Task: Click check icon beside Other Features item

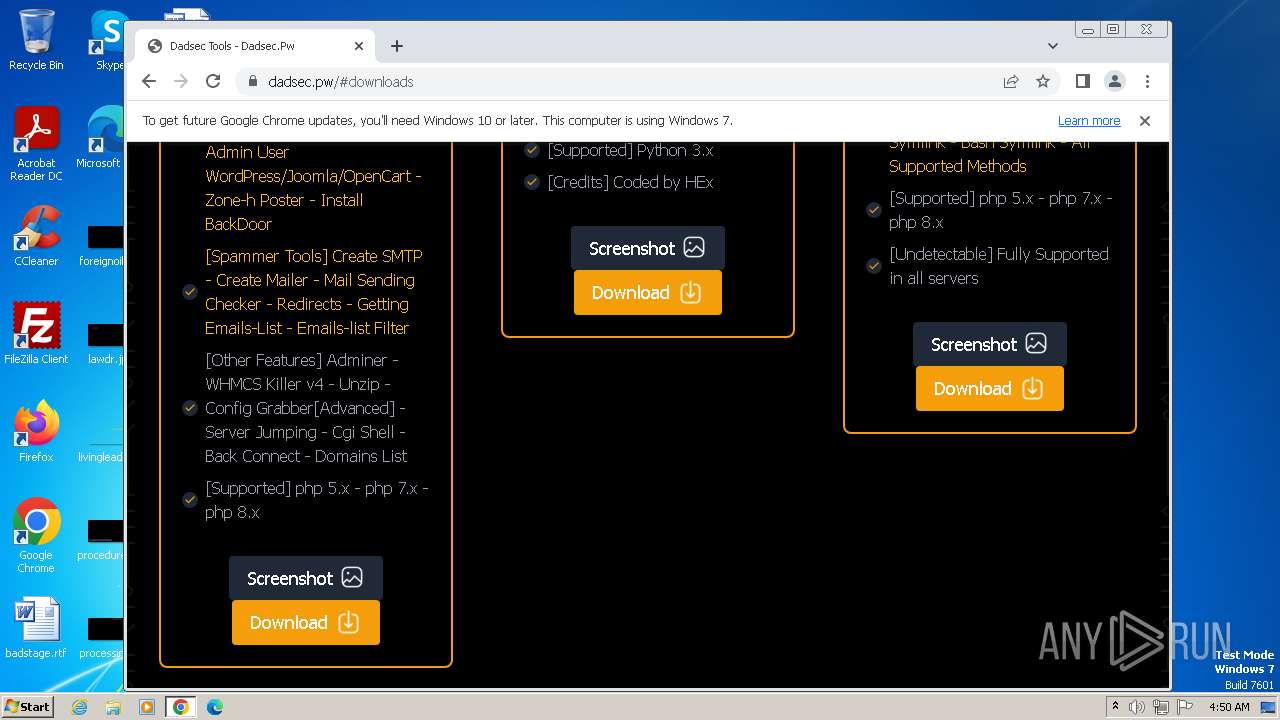Action: point(190,408)
